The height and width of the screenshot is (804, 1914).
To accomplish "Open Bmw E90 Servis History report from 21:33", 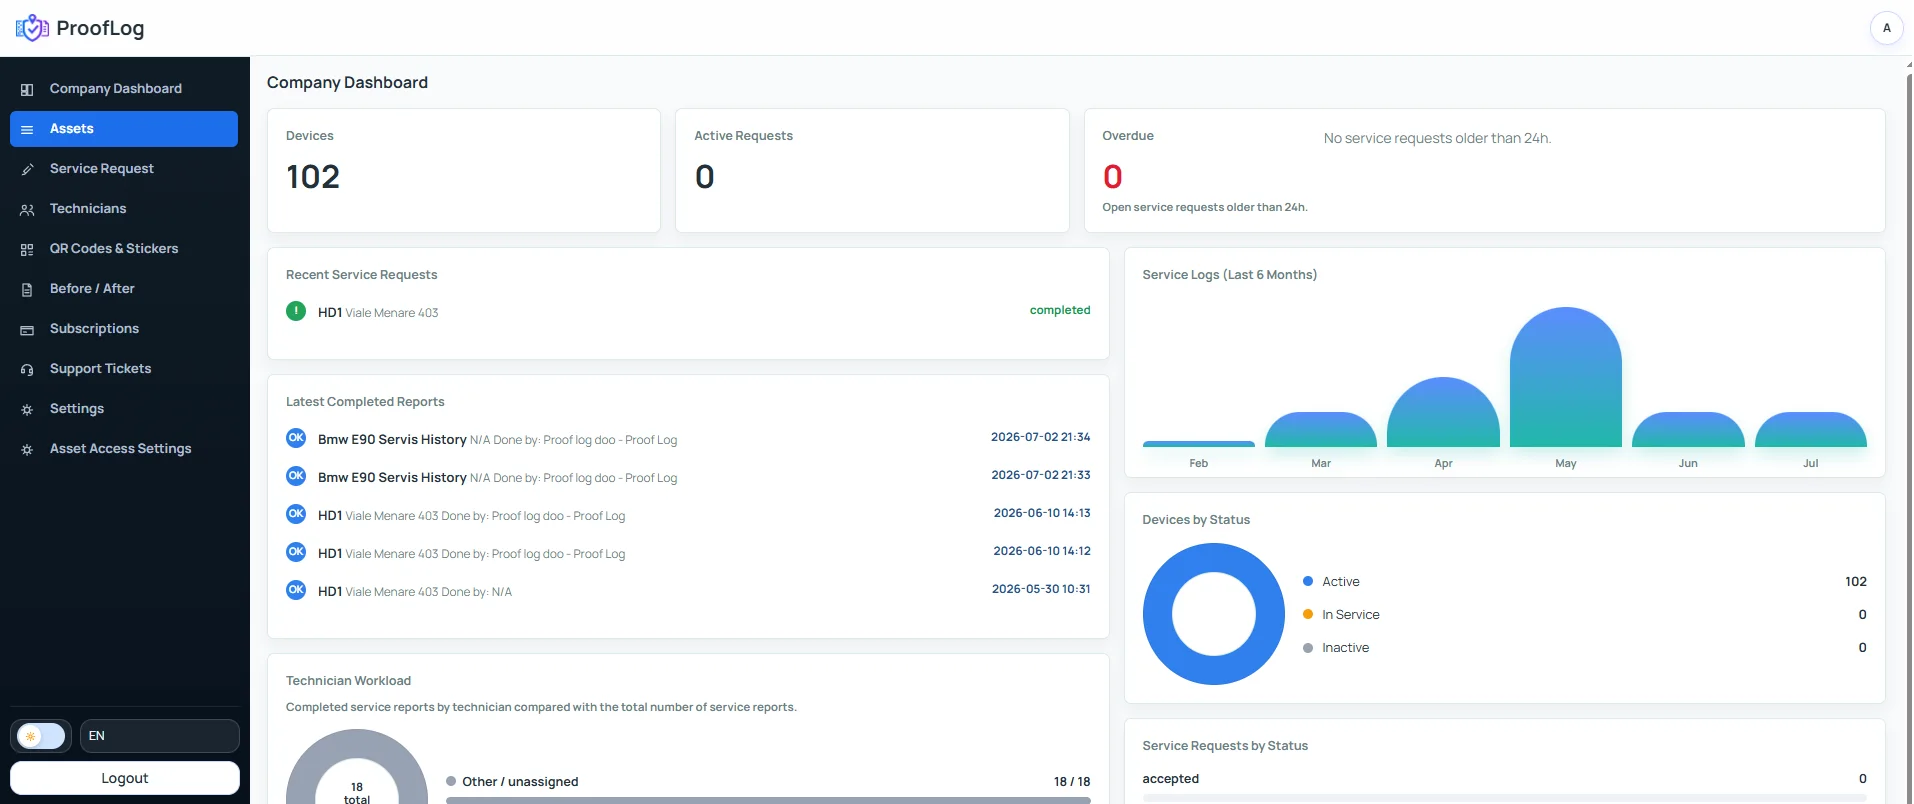I will pos(688,476).
